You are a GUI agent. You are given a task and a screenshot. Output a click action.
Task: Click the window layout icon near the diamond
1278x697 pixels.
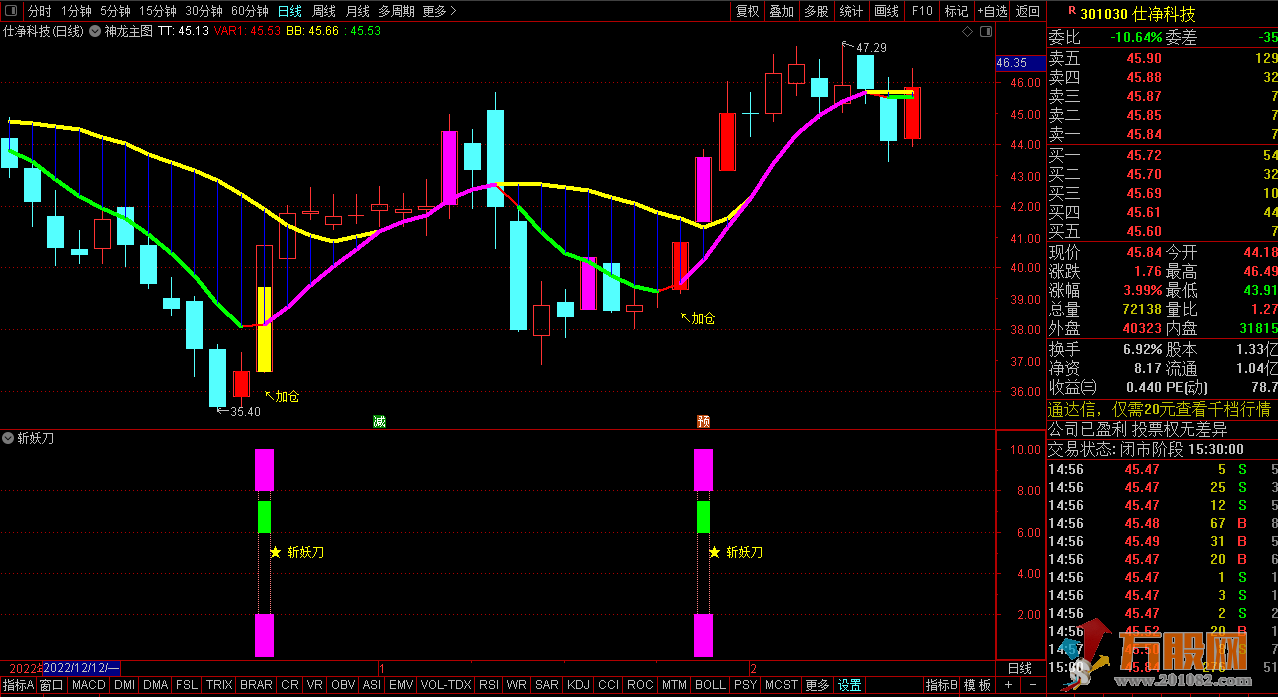click(x=985, y=32)
